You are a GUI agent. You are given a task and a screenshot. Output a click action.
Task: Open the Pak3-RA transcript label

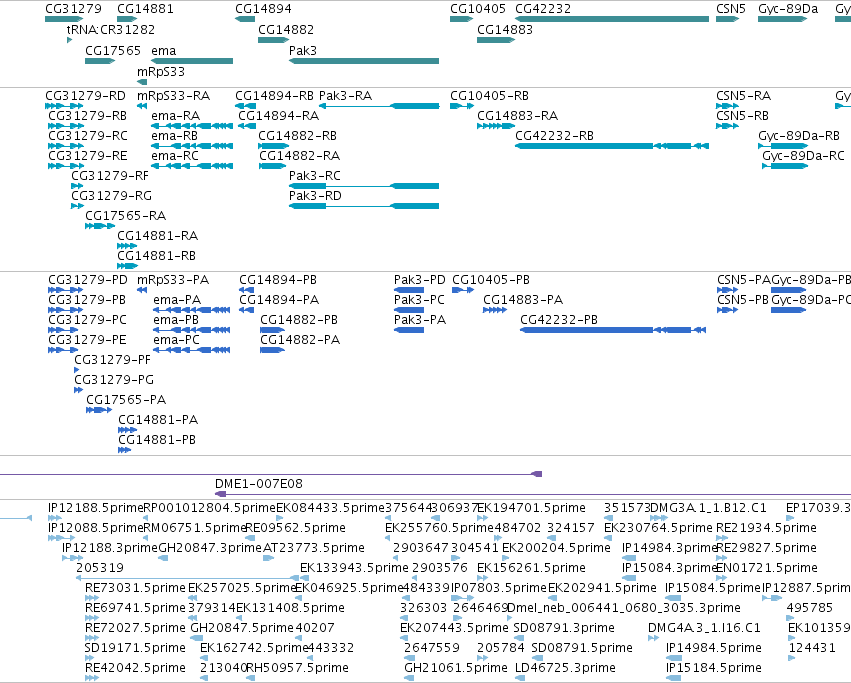tap(345, 96)
